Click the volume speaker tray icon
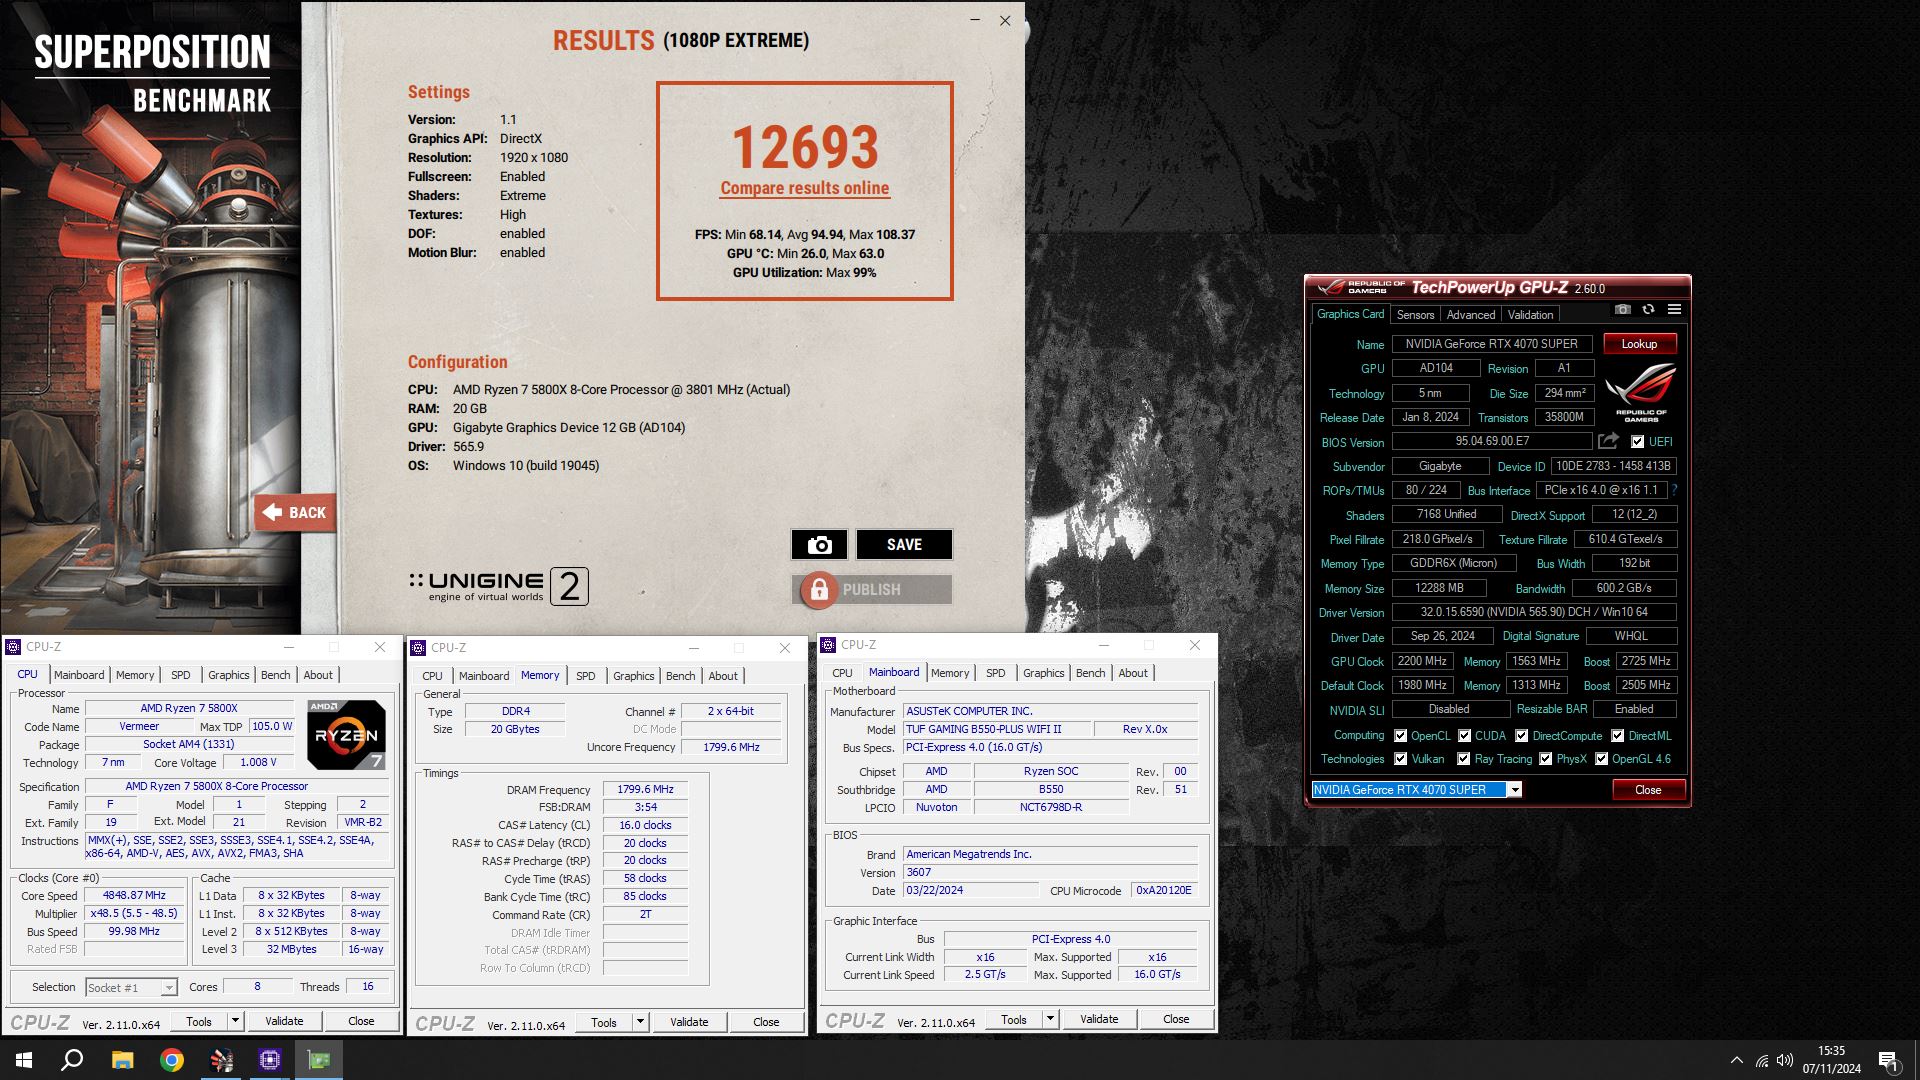 pos(1785,1061)
